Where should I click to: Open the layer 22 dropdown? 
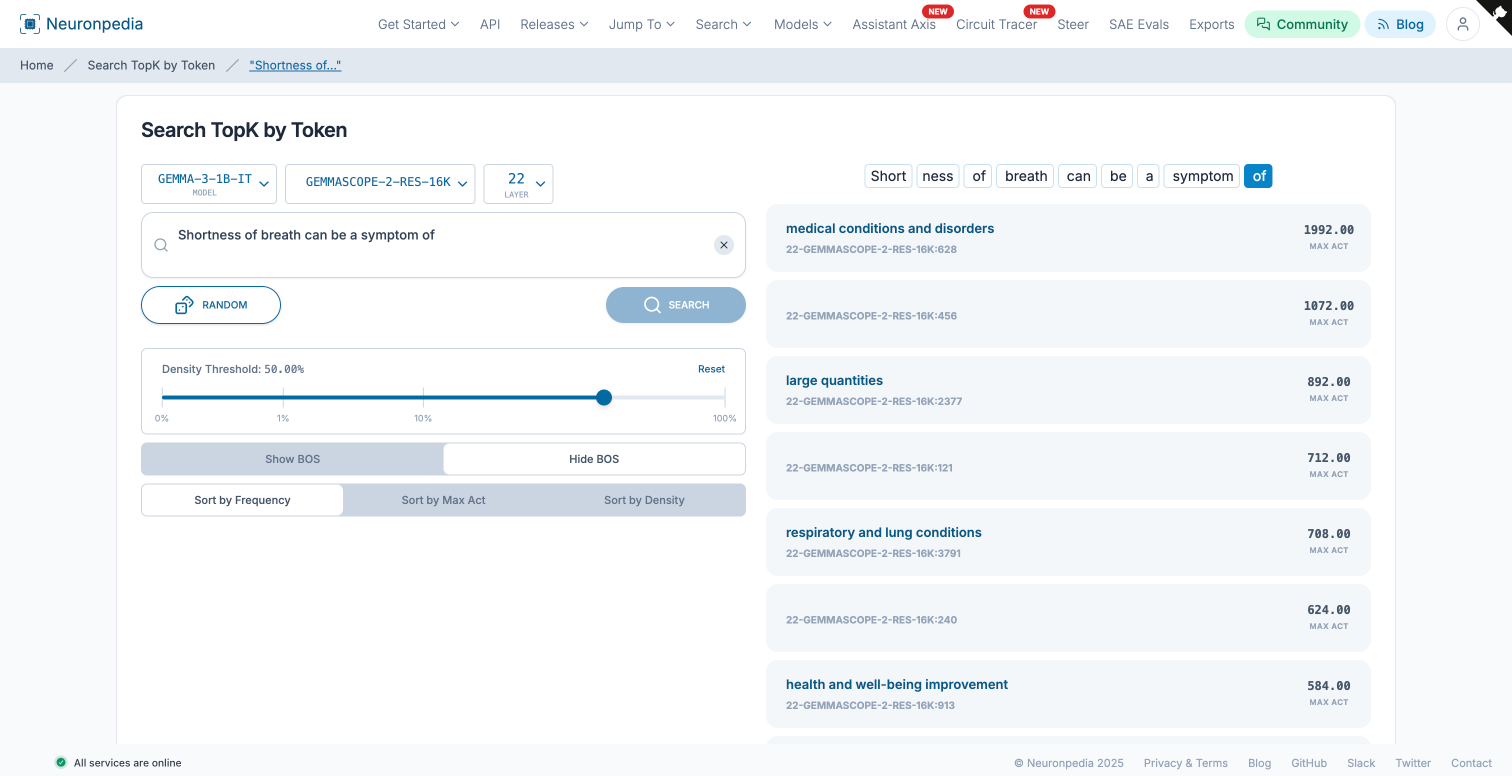pos(518,184)
